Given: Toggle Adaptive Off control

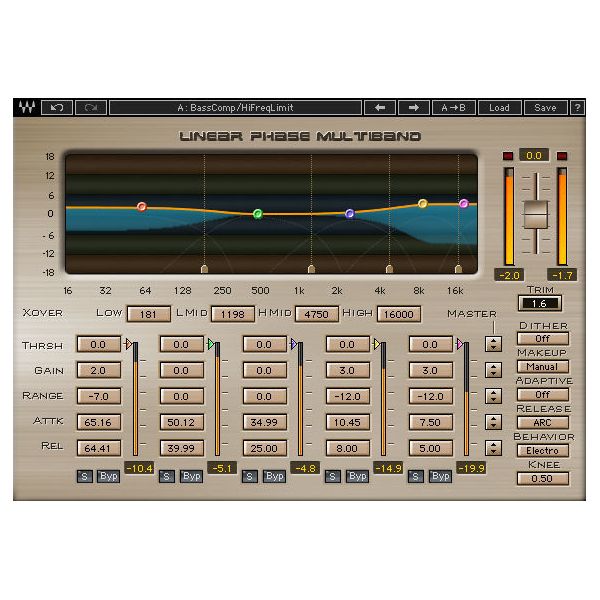Looking at the screenshot, I should tap(543, 395).
